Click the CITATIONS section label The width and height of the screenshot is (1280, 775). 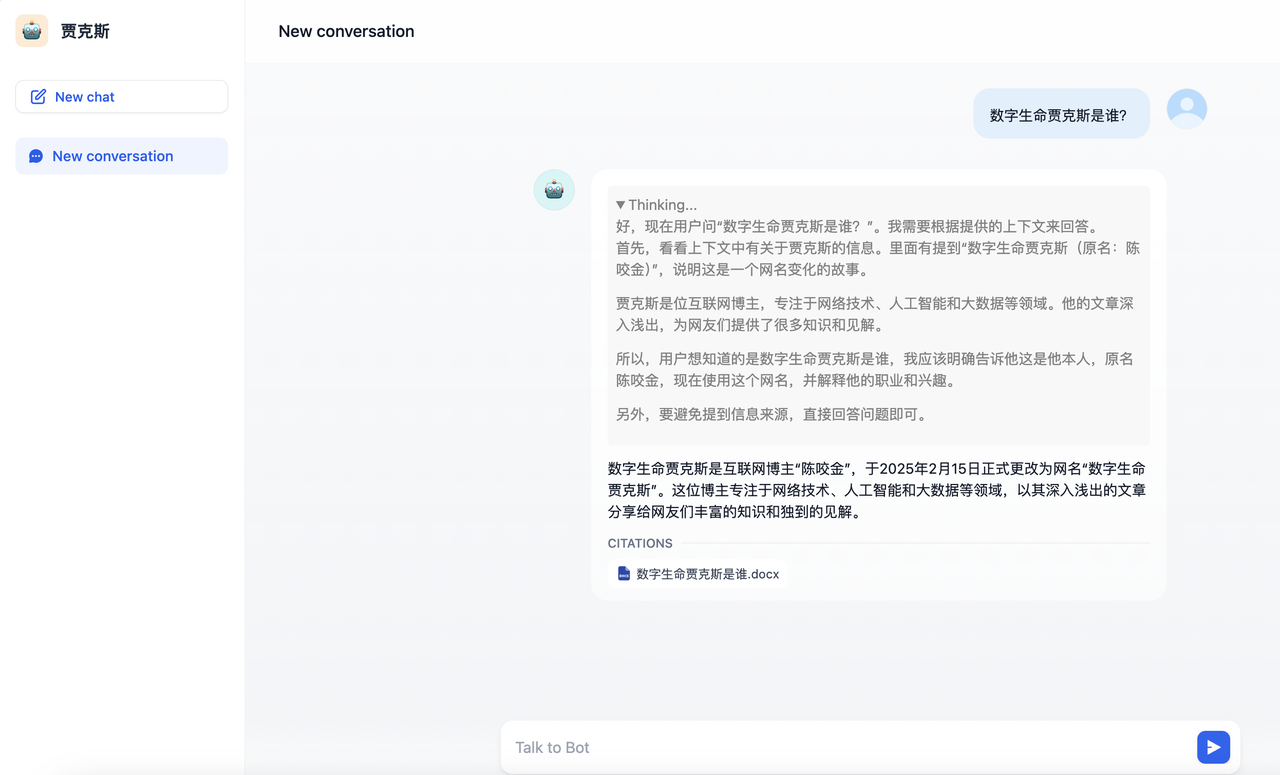tap(640, 543)
